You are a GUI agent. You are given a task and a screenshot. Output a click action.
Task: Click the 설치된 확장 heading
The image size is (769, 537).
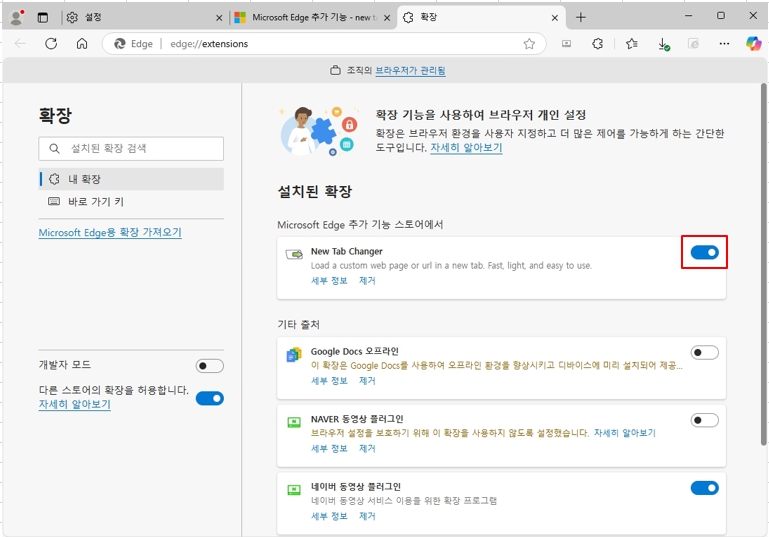314,191
